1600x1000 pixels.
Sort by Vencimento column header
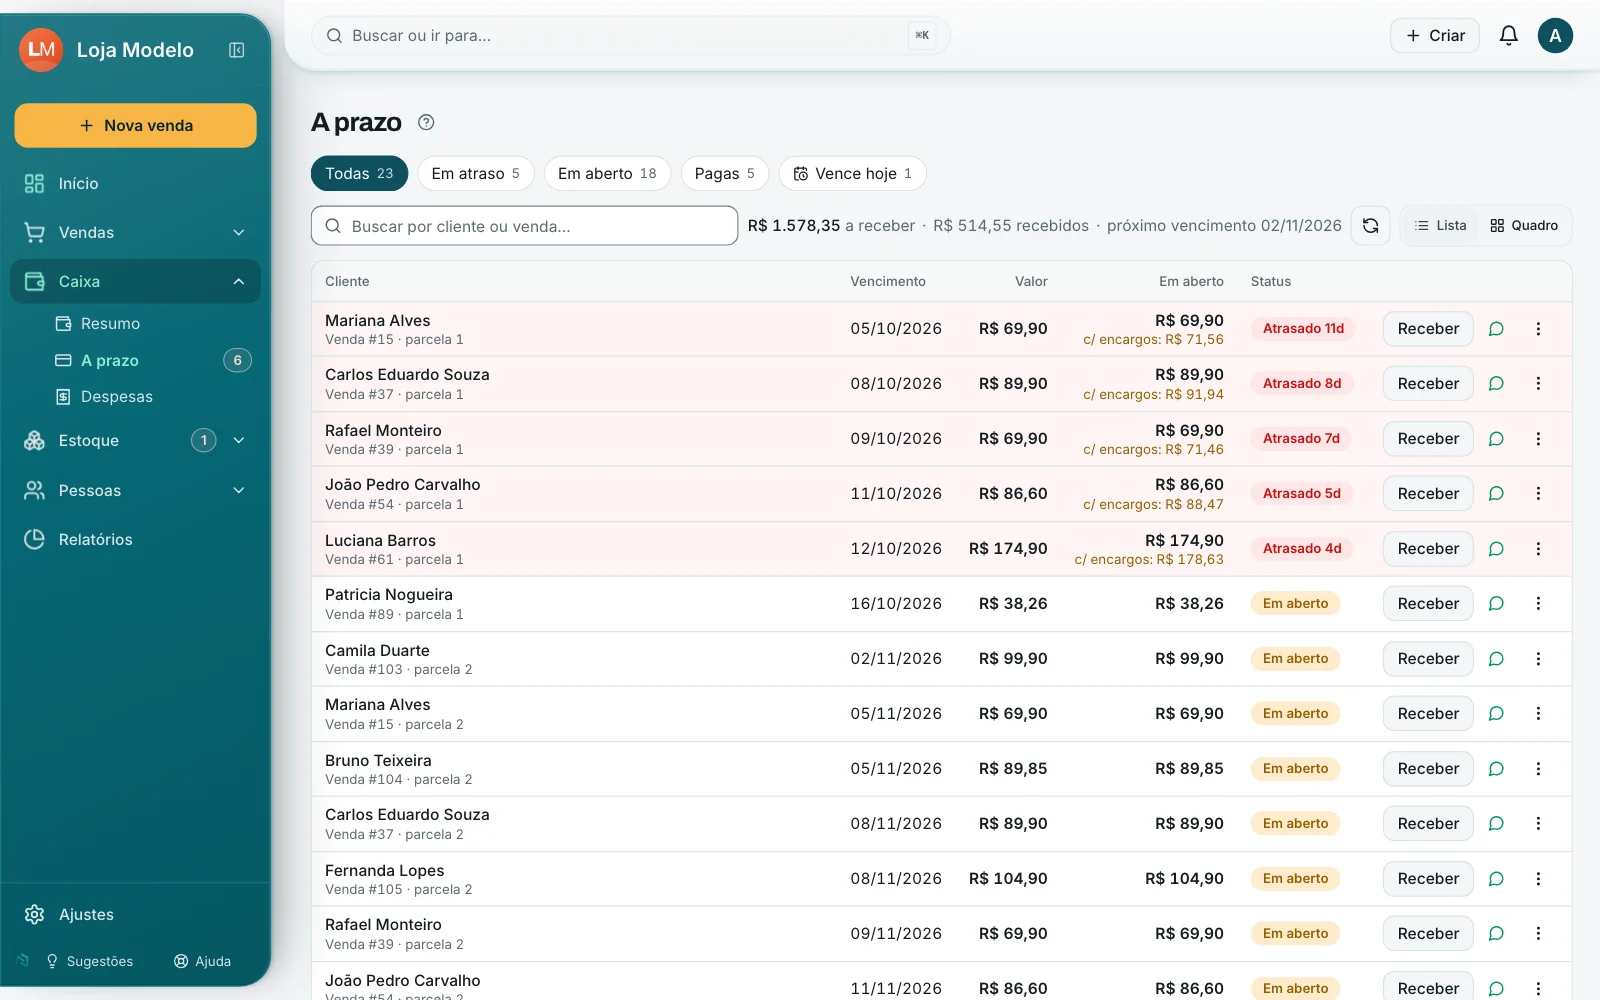(x=888, y=282)
